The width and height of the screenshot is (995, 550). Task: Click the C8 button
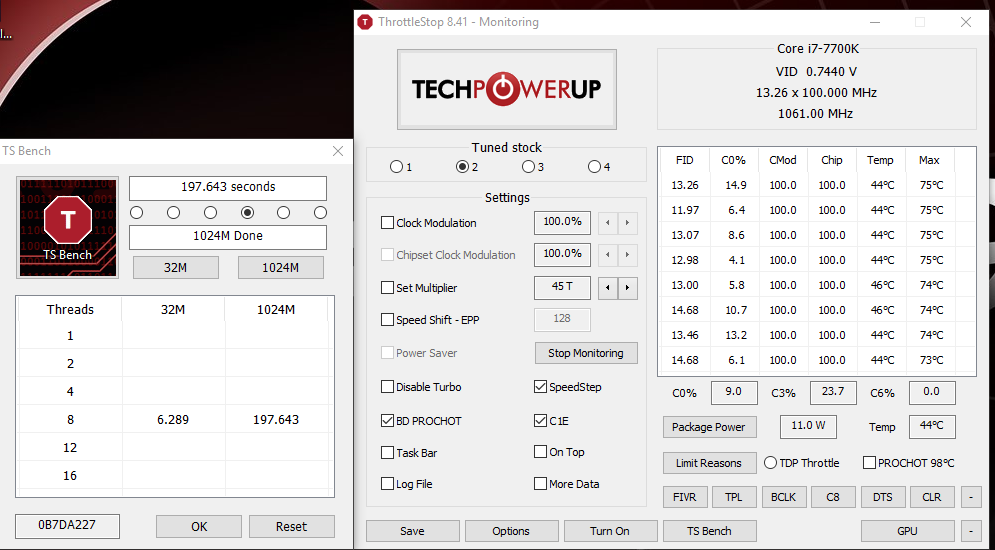[x=833, y=497]
